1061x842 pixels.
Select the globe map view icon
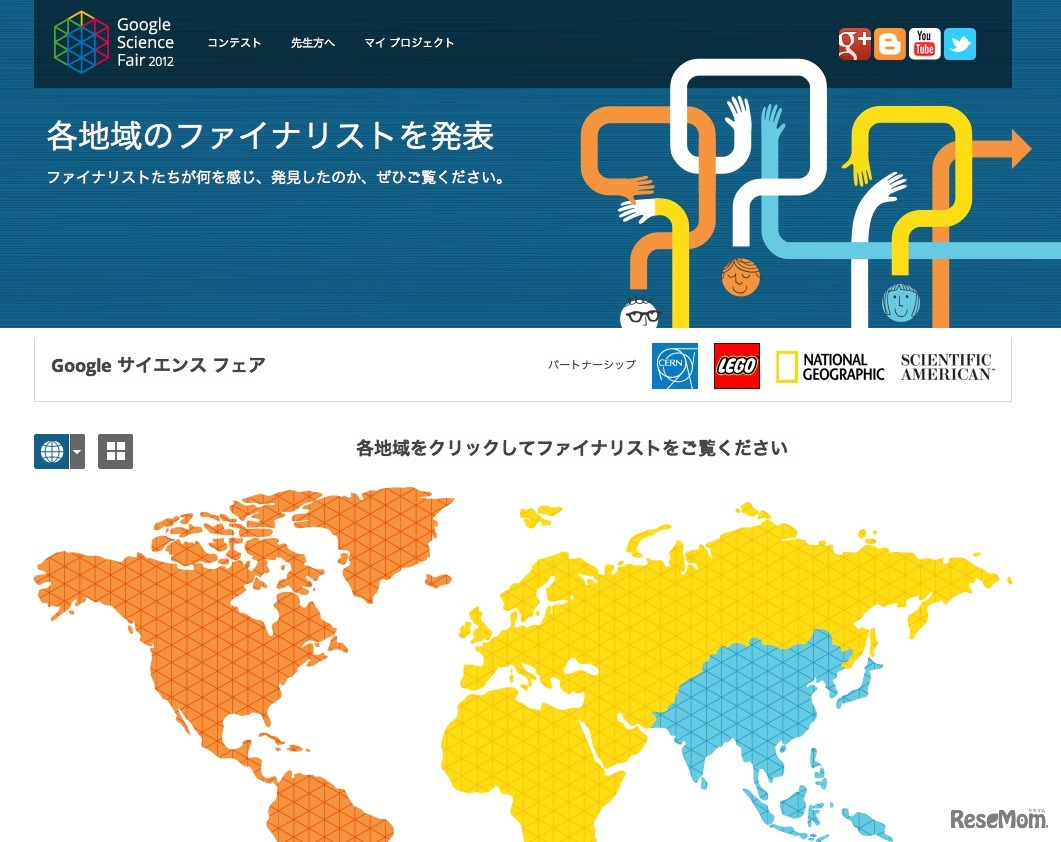pos(52,451)
